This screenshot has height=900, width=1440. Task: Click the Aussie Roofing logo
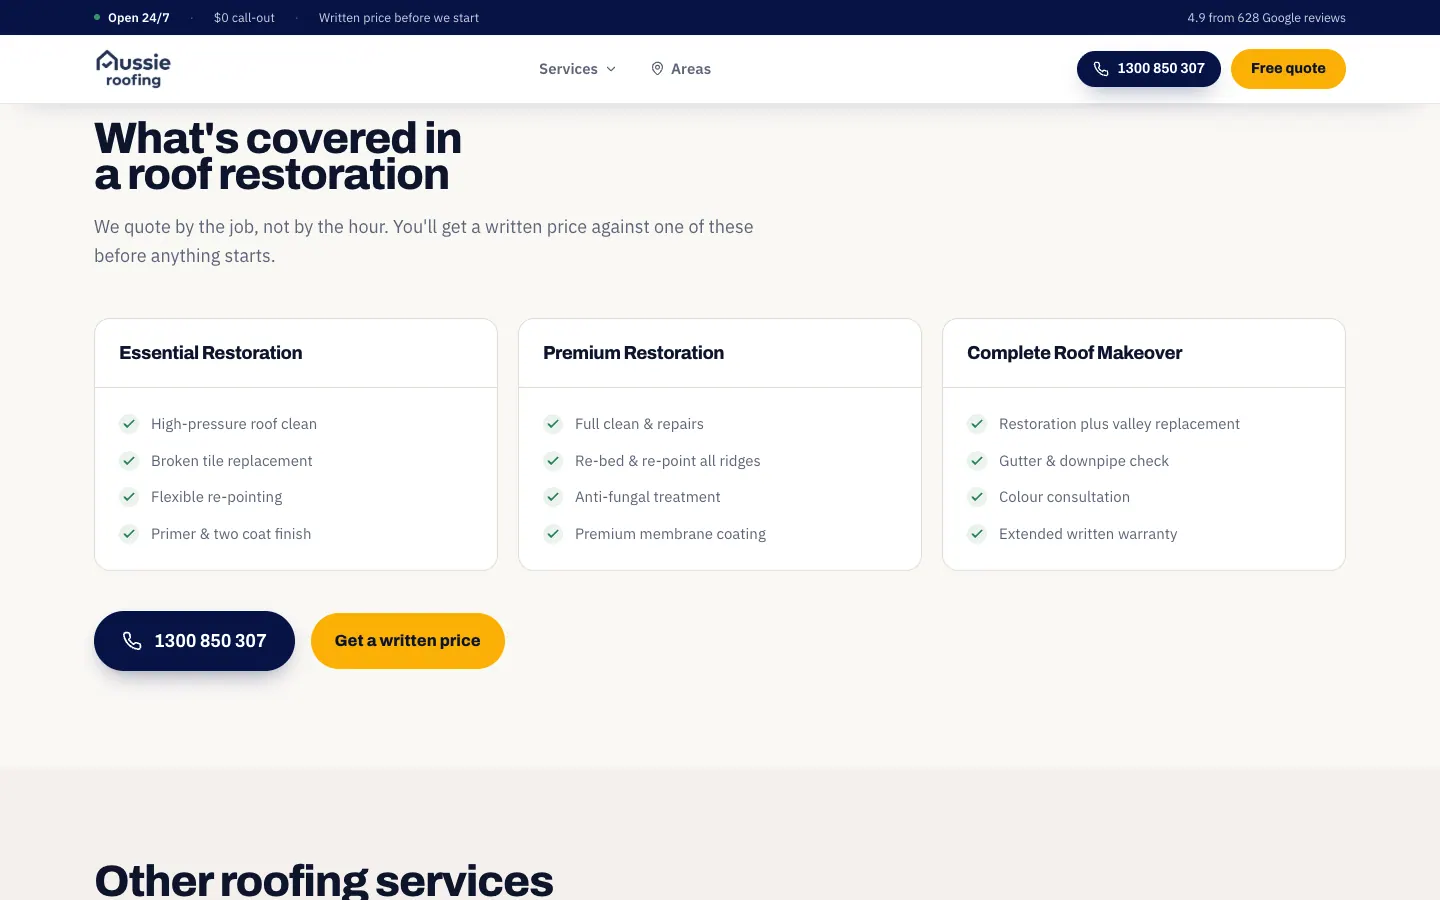133,69
